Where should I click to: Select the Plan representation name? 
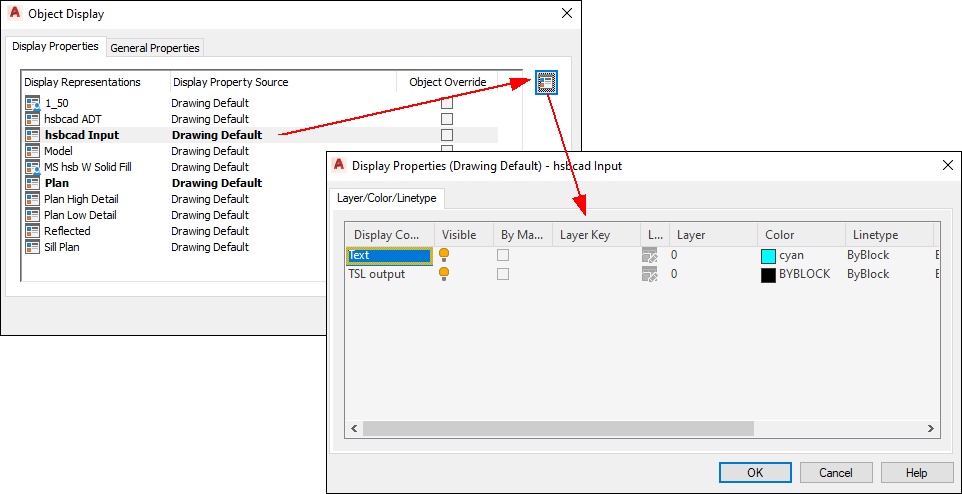tap(56, 183)
